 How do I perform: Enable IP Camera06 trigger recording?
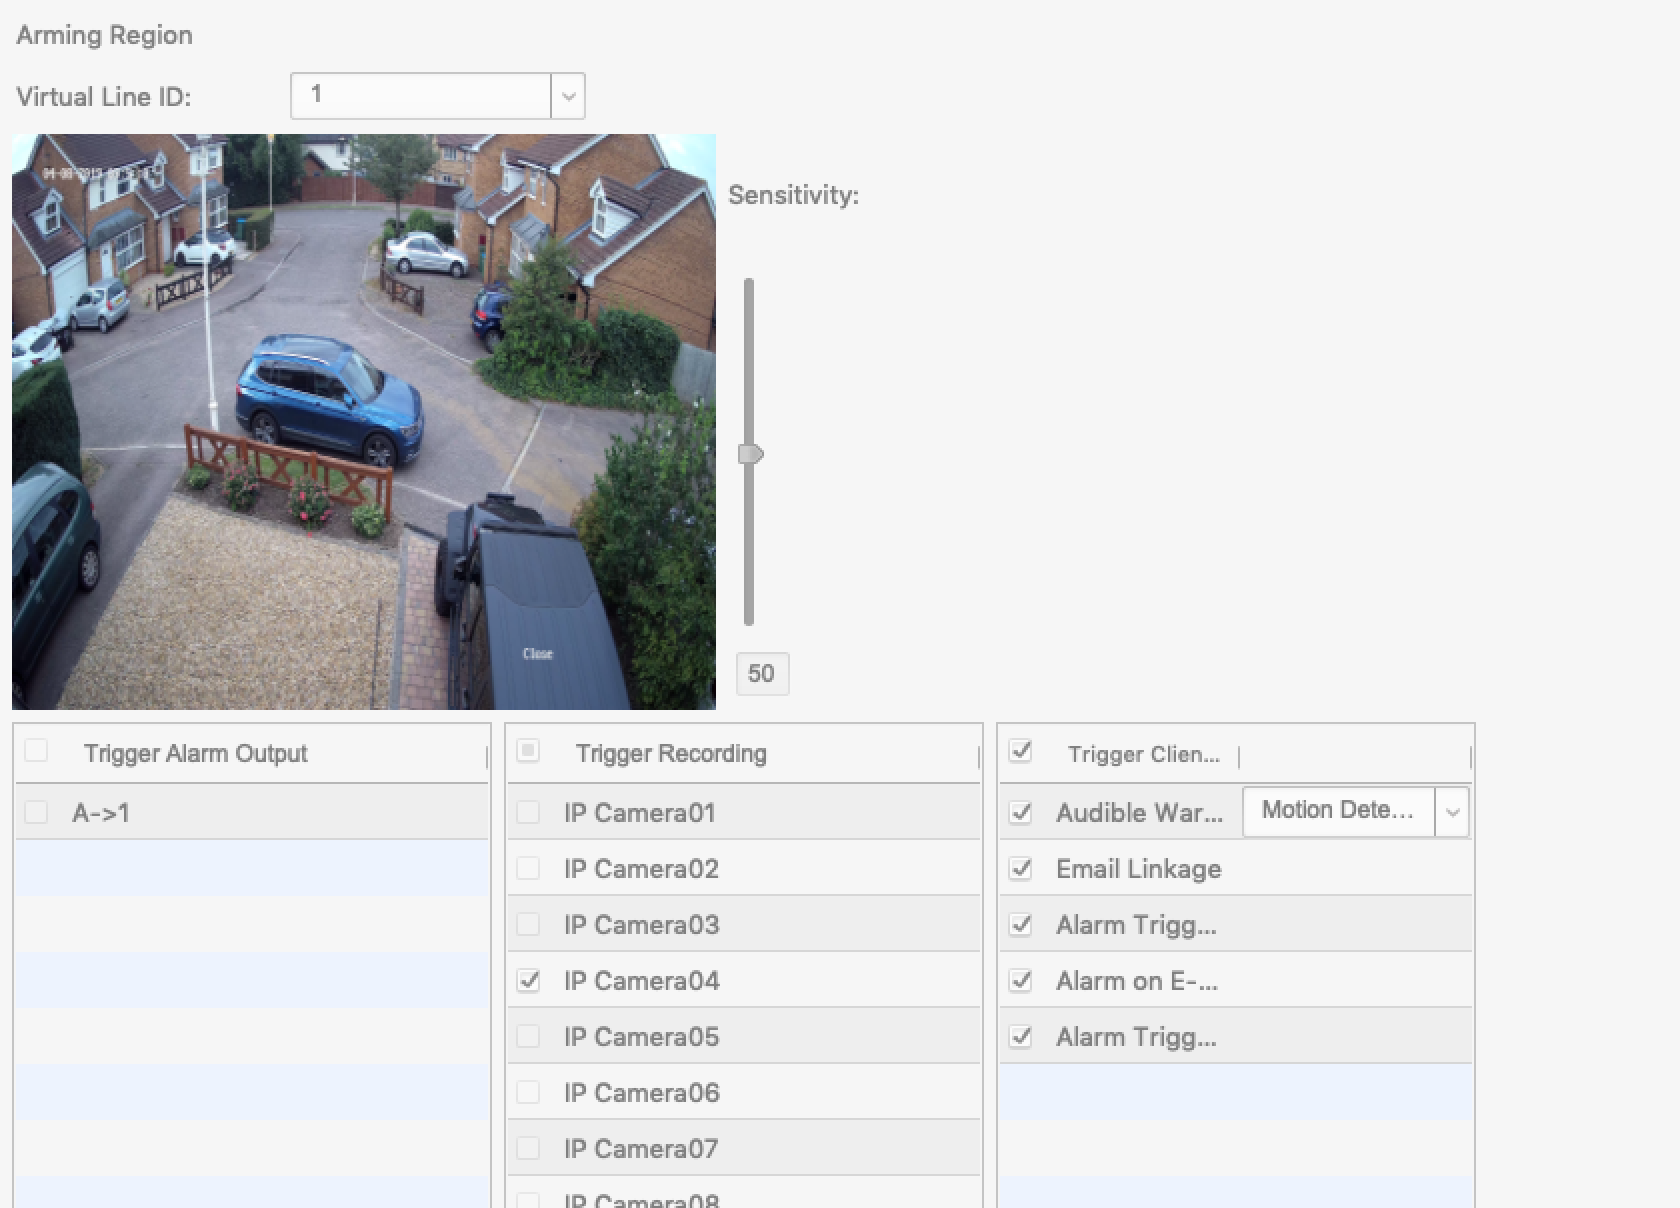click(x=528, y=1093)
